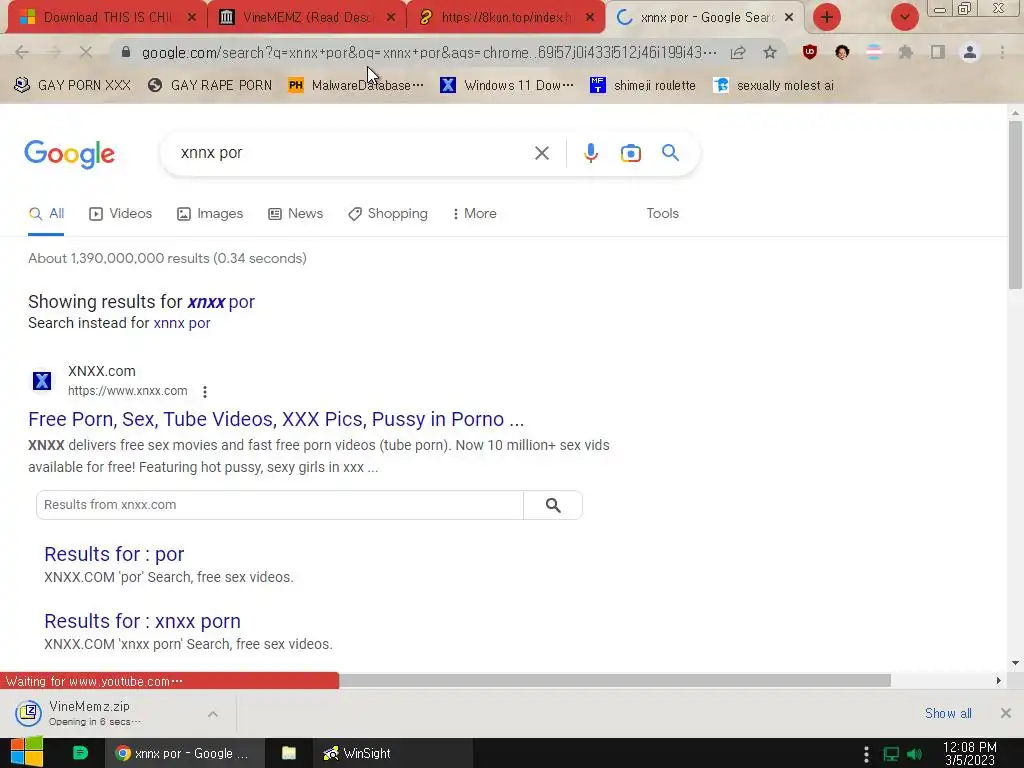The height and width of the screenshot is (768, 1024).
Task: Click the avatar face extension icon
Action: click(842, 52)
